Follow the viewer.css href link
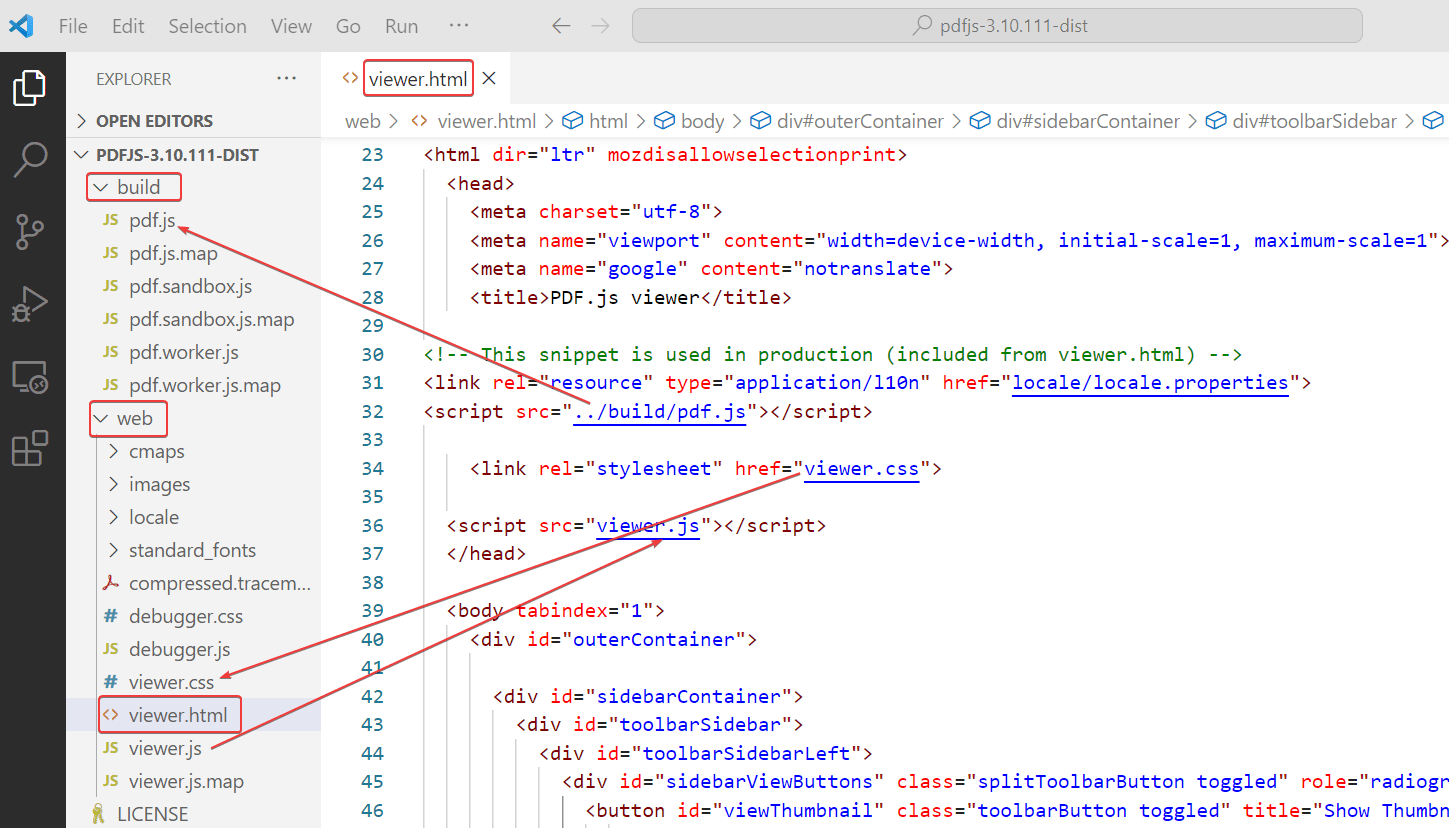Viewport: 1449px width, 828px height. pyautogui.click(x=861, y=468)
